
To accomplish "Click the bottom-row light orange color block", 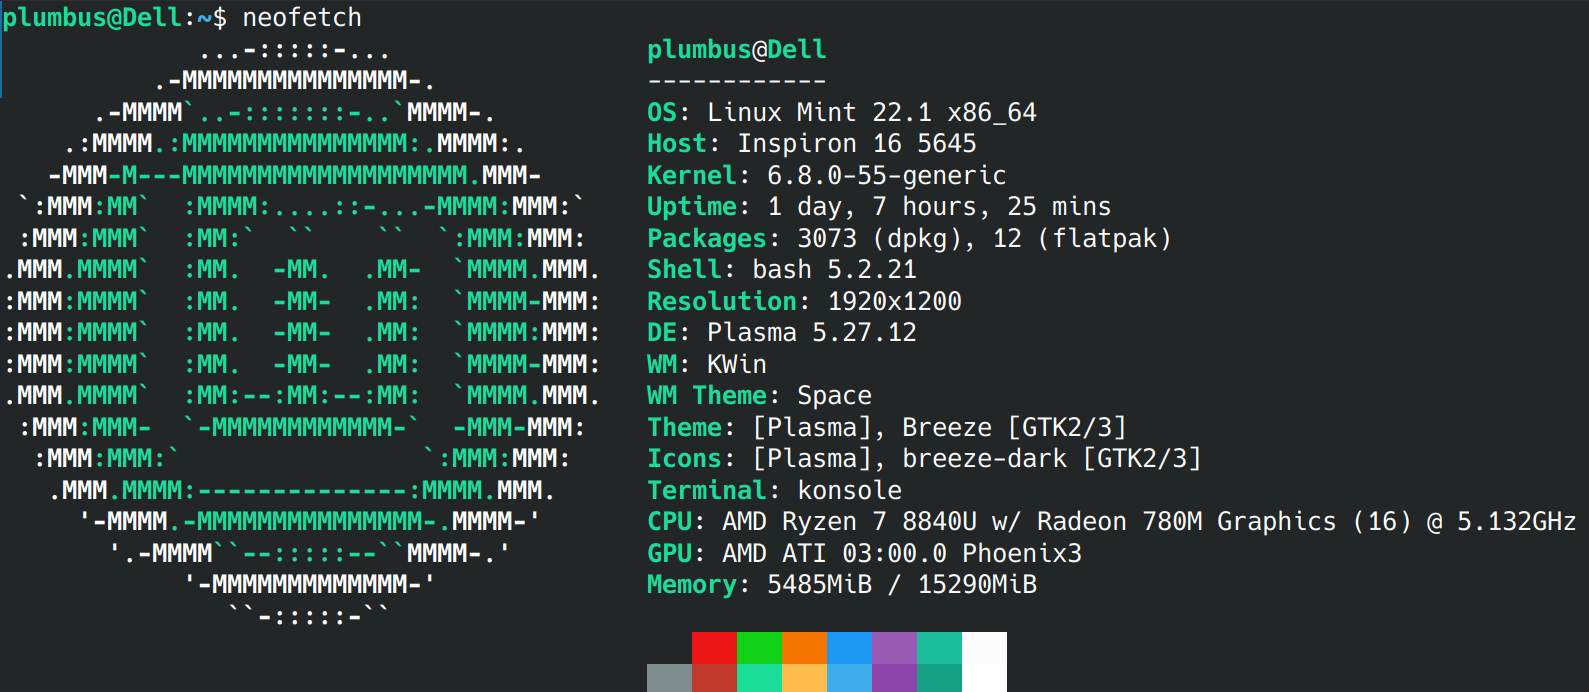I will (804, 678).
